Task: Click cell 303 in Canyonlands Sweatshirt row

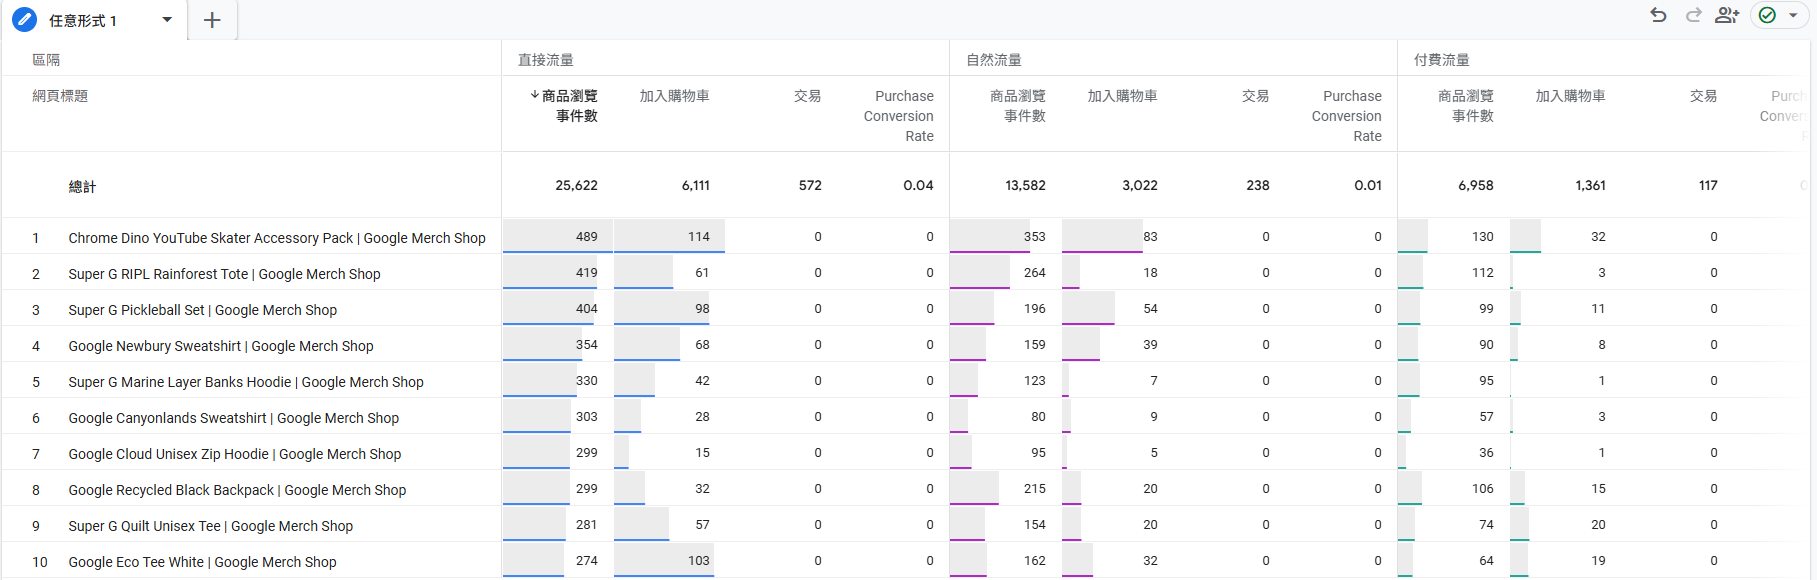Action: (587, 417)
